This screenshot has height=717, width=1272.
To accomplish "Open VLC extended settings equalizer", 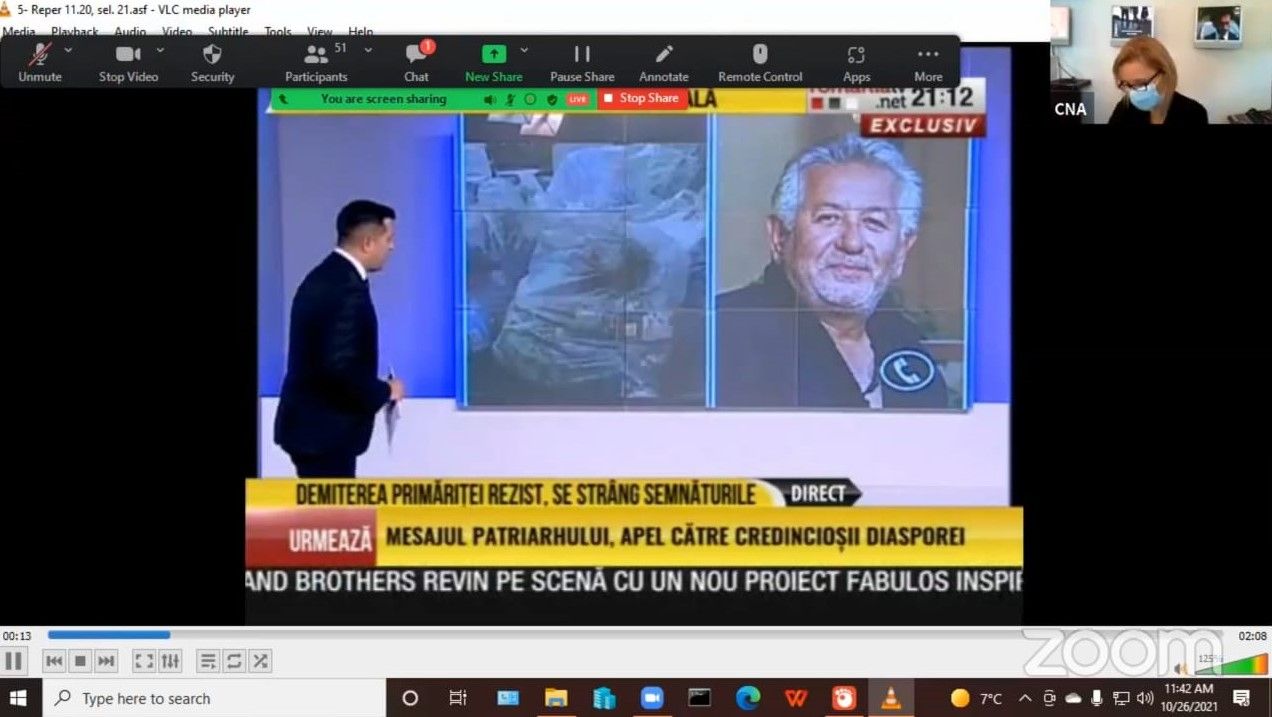I will tap(170, 660).
